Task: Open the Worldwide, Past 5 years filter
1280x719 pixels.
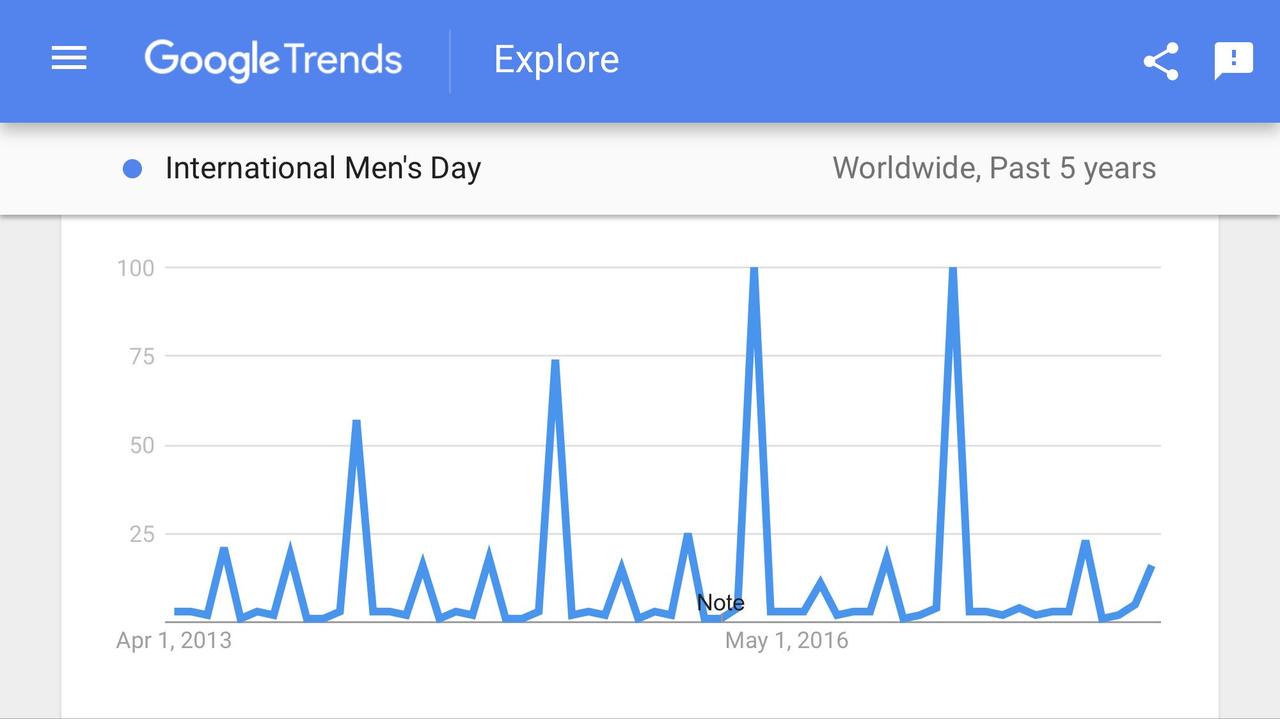Action: pos(993,168)
